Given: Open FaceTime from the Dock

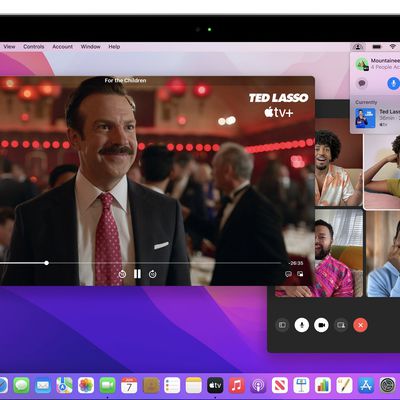Looking at the screenshot, I should pos(107,386).
